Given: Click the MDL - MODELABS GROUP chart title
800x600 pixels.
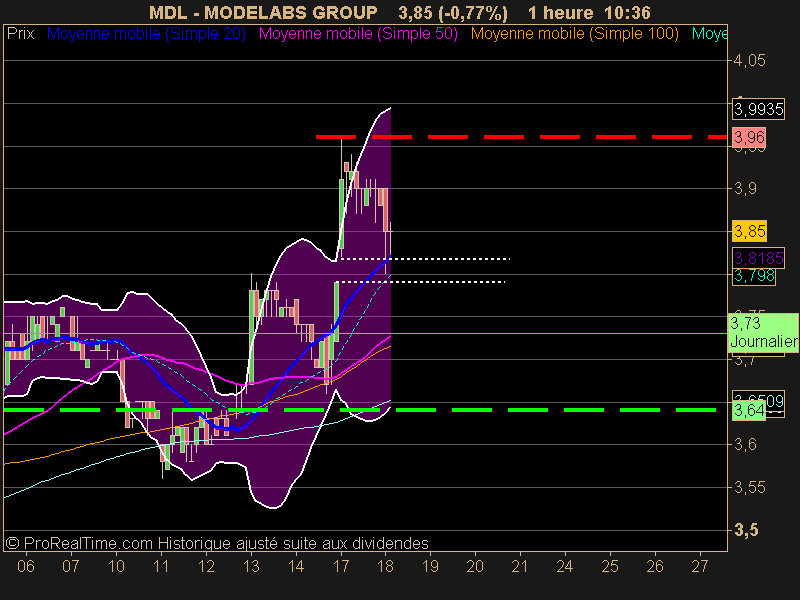Looking at the screenshot, I should pyautogui.click(x=263, y=12).
